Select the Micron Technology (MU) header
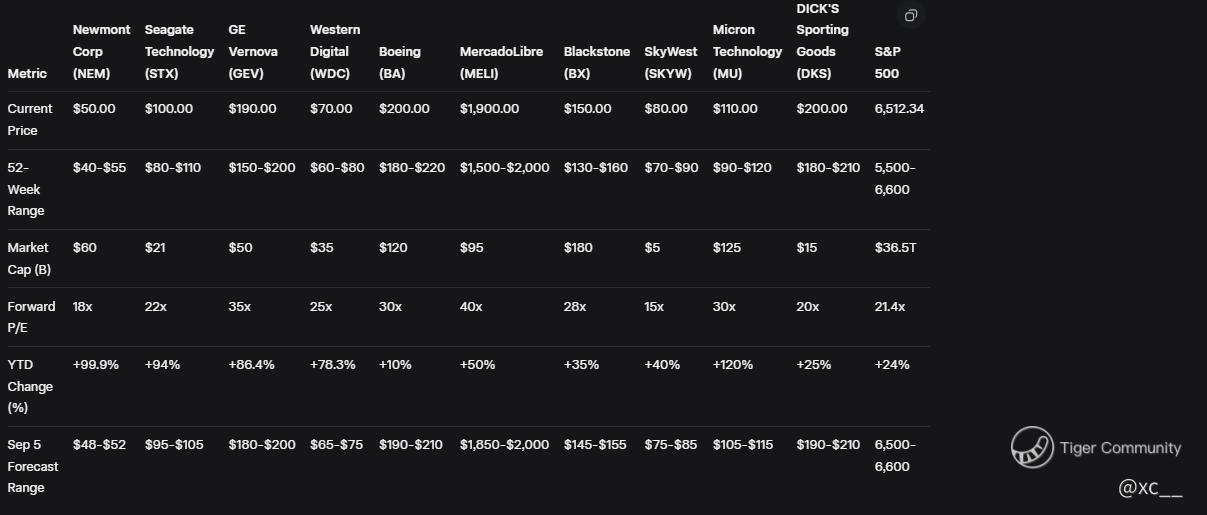 (747, 51)
